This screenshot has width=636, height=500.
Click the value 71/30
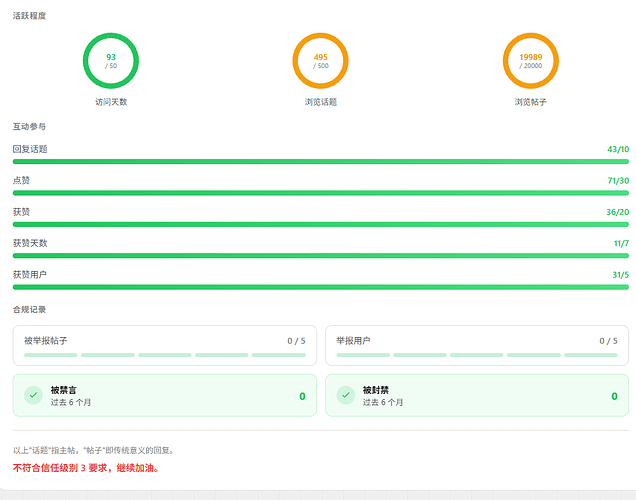tap(618, 180)
